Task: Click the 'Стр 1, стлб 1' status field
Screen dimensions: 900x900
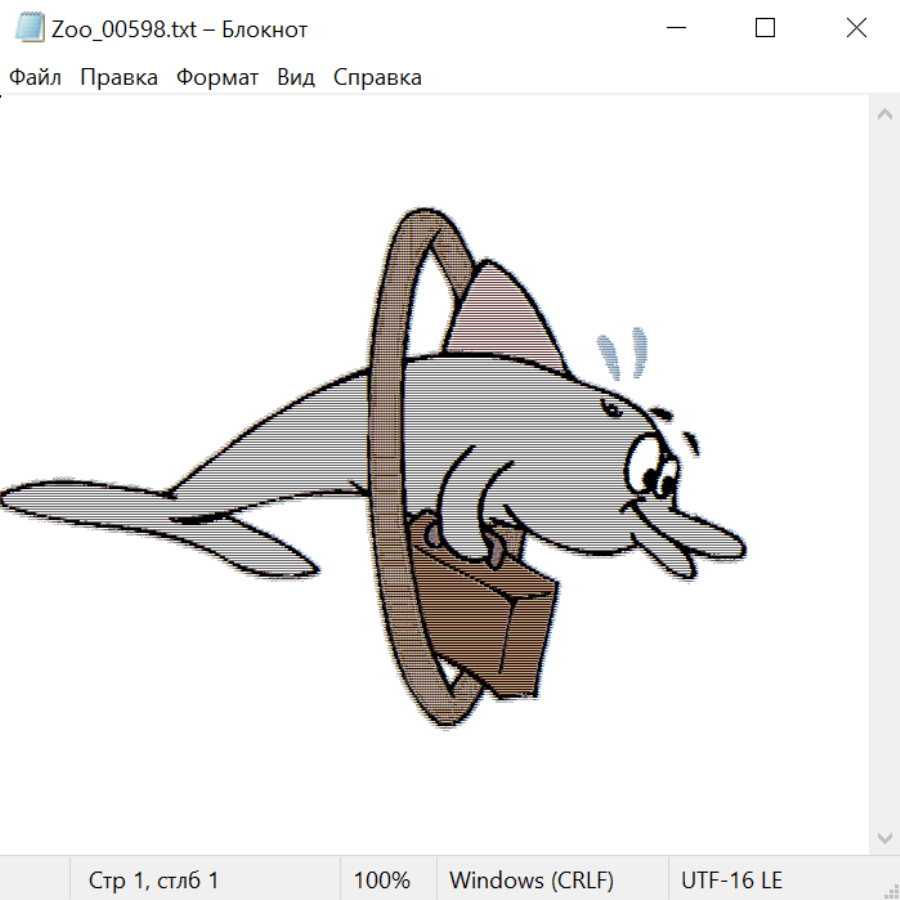Action: [x=154, y=881]
